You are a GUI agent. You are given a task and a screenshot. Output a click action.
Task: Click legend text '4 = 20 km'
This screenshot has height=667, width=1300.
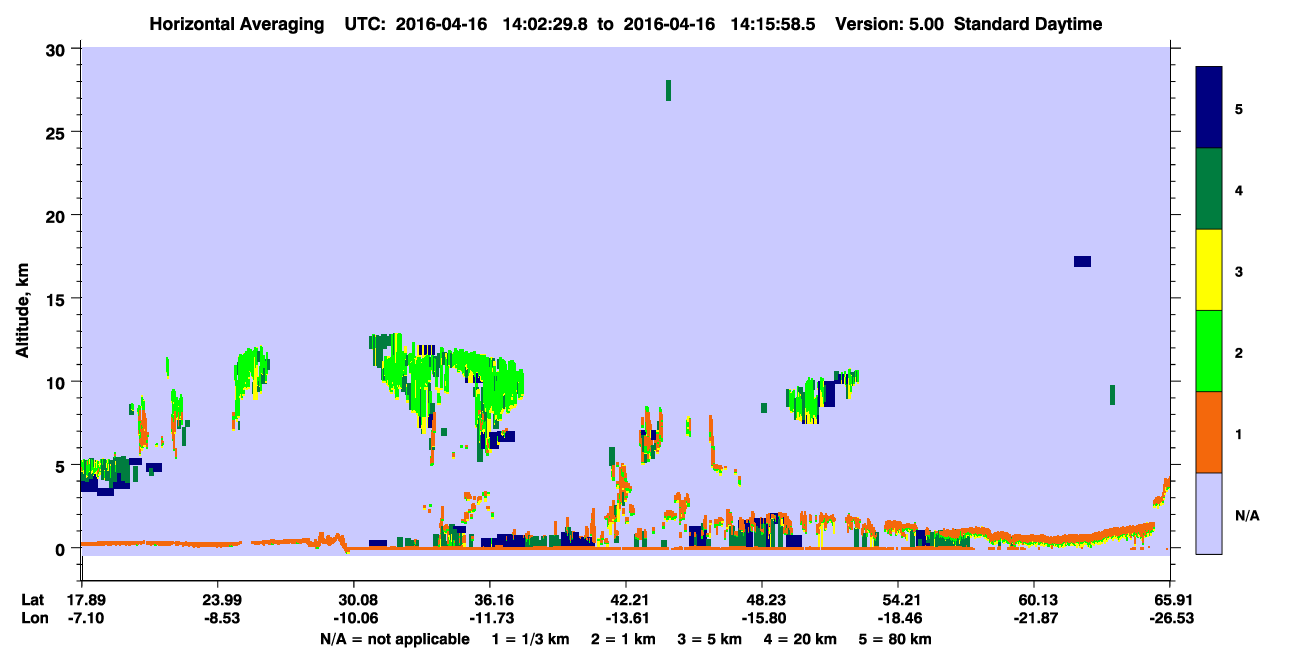coord(801,639)
